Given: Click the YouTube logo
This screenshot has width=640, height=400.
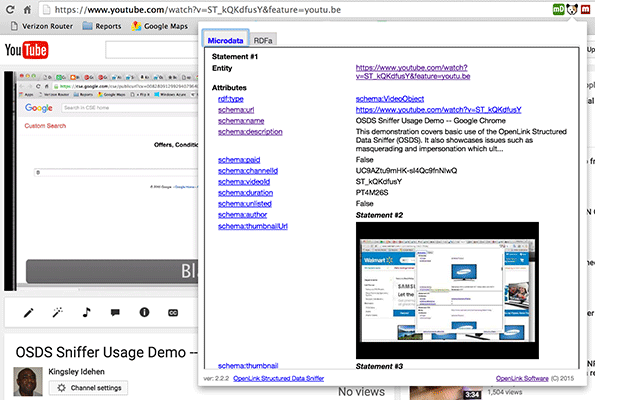Looking at the screenshot, I should pyautogui.click(x=27, y=50).
